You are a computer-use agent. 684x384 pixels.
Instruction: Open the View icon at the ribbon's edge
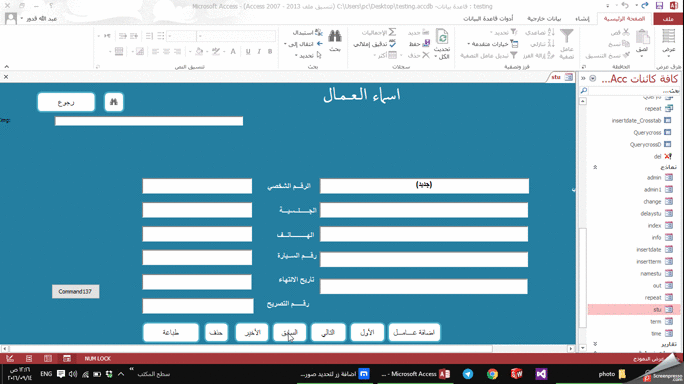pos(668,37)
